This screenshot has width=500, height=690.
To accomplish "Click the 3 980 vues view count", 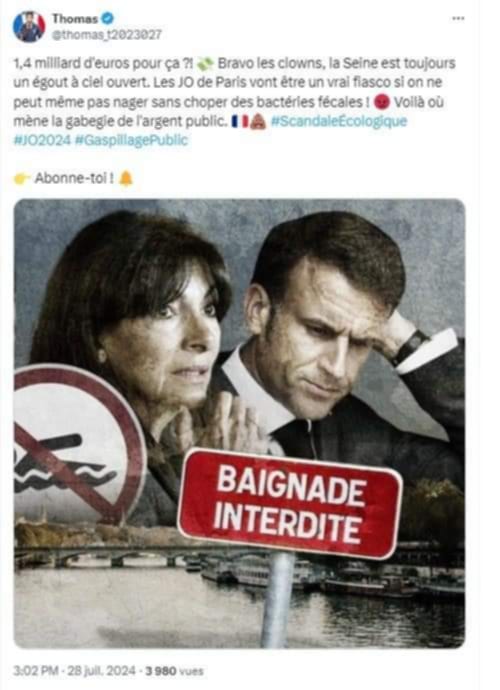I will 174,671.
